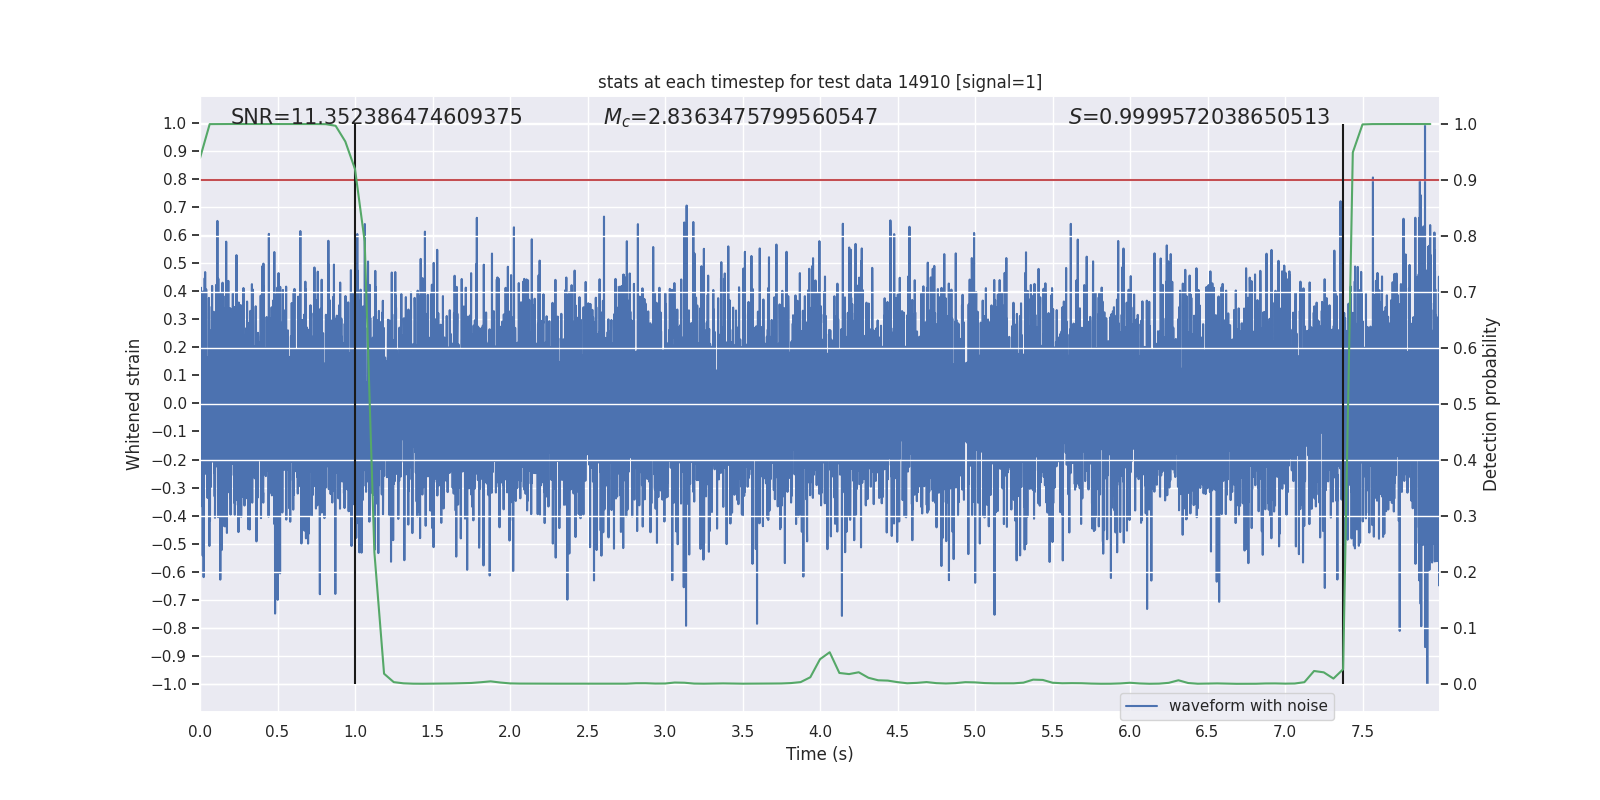The height and width of the screenshot is (800, 1600).
Task: Click Time axis tick label 0.0
Action: pyautogui.click(x=200, y=731)
